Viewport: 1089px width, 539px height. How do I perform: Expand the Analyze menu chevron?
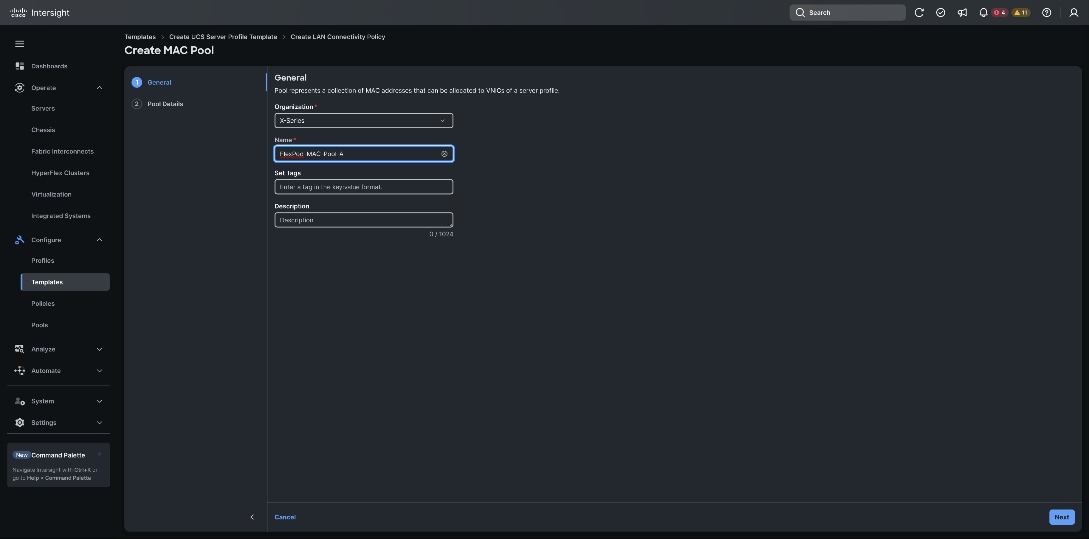99,349
